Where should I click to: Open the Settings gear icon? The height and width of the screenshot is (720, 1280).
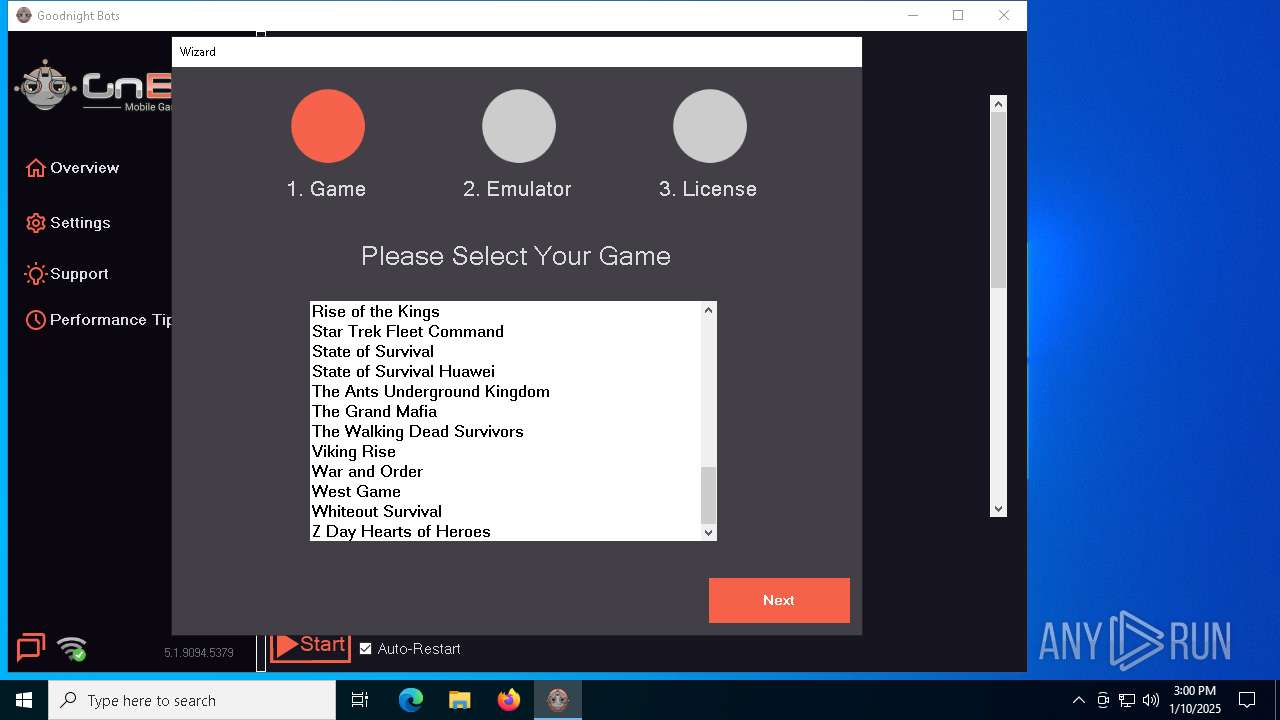point(36,223)
